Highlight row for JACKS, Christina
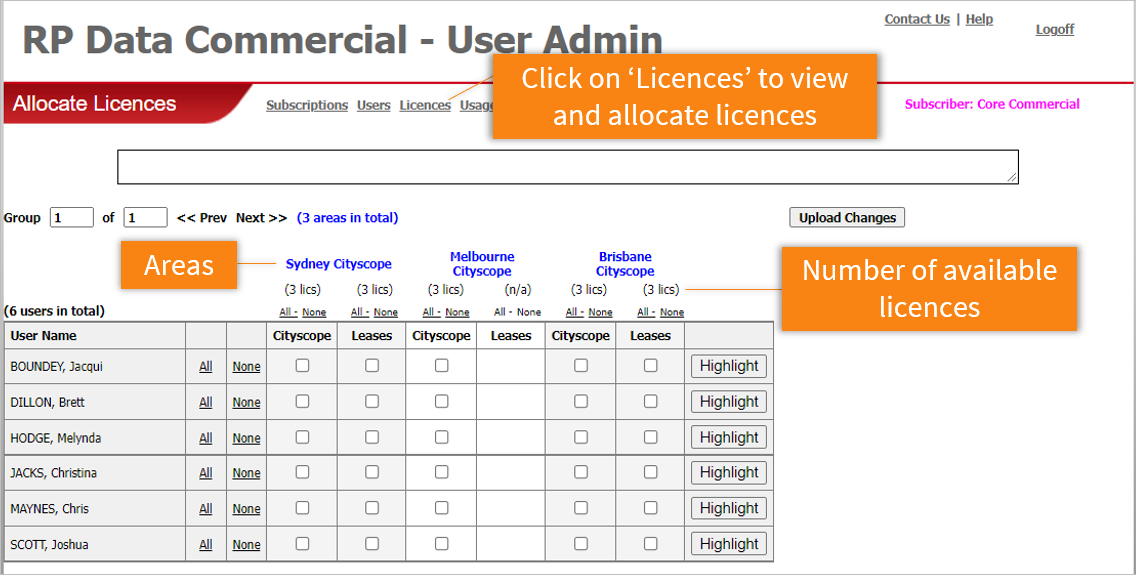This screenshot has width=1136, height=575. pos(729,473)
